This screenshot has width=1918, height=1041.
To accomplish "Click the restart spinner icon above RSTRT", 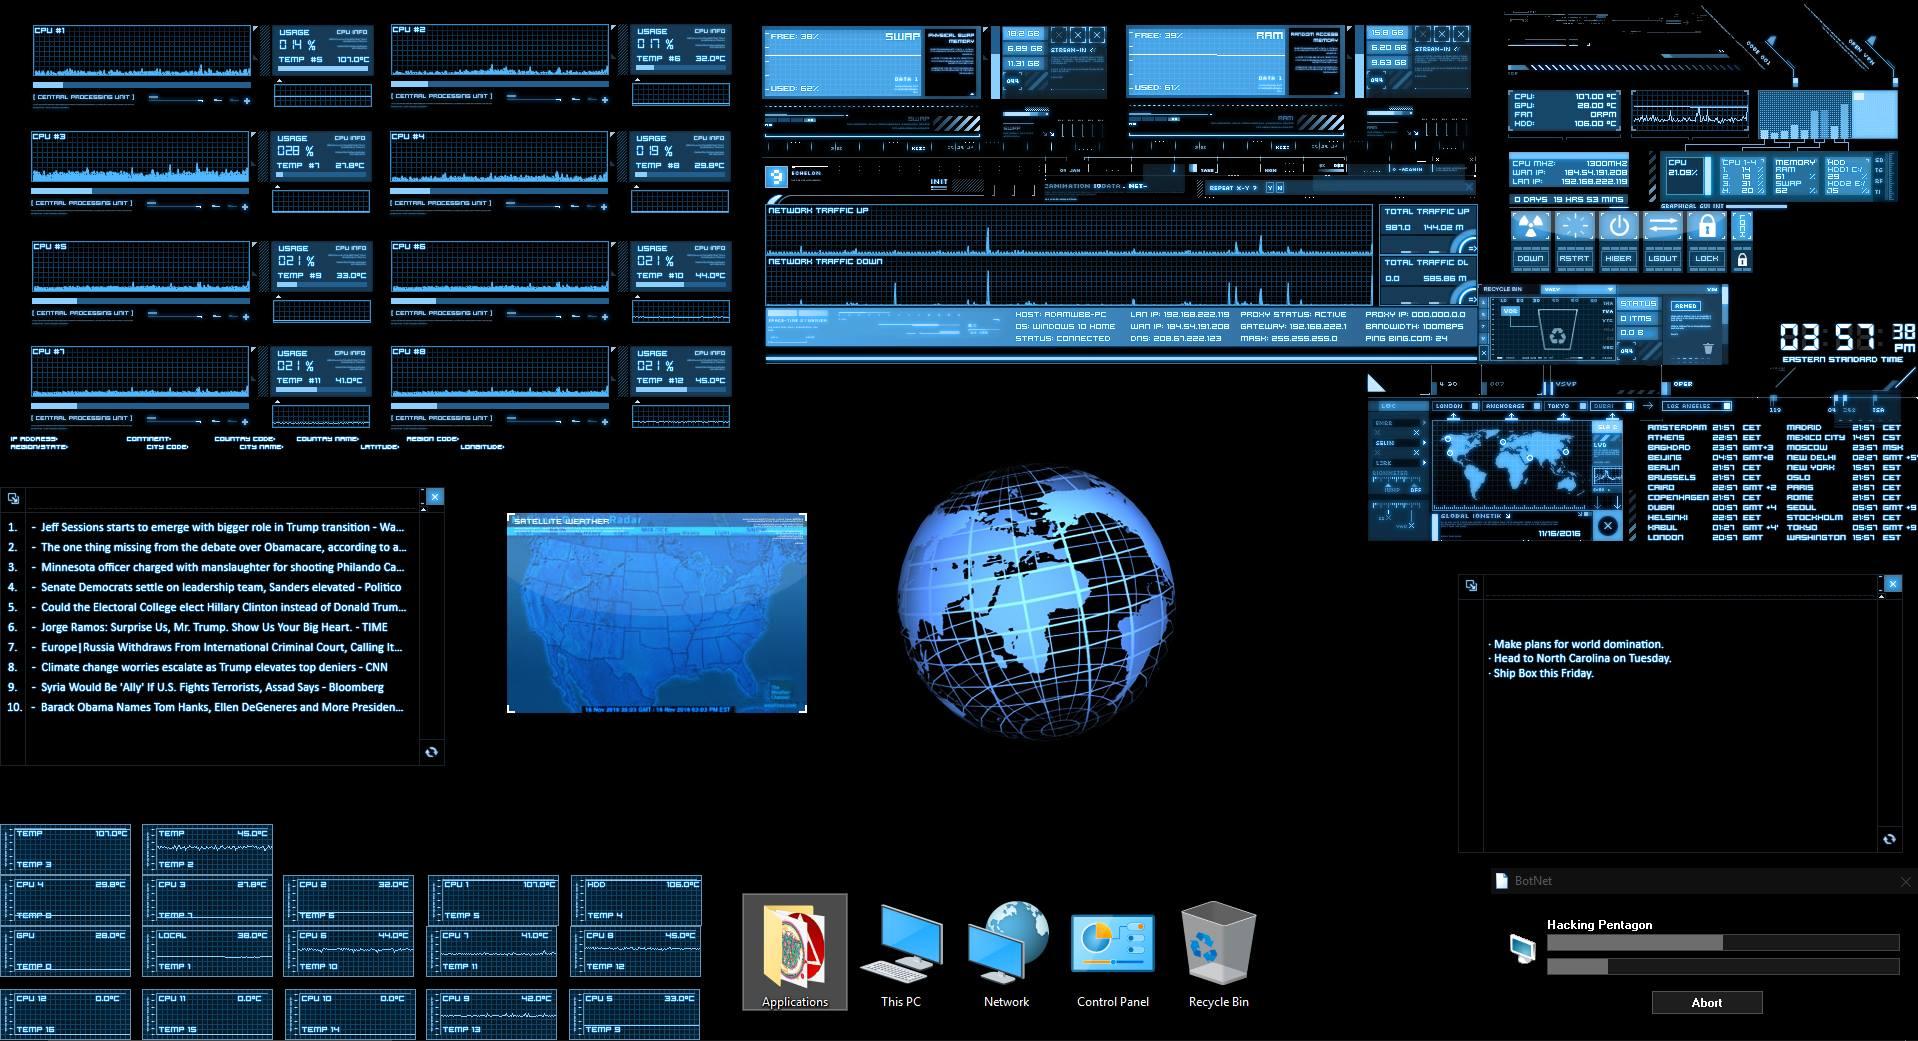I will pyautogui.click(x=1574, y=227).
